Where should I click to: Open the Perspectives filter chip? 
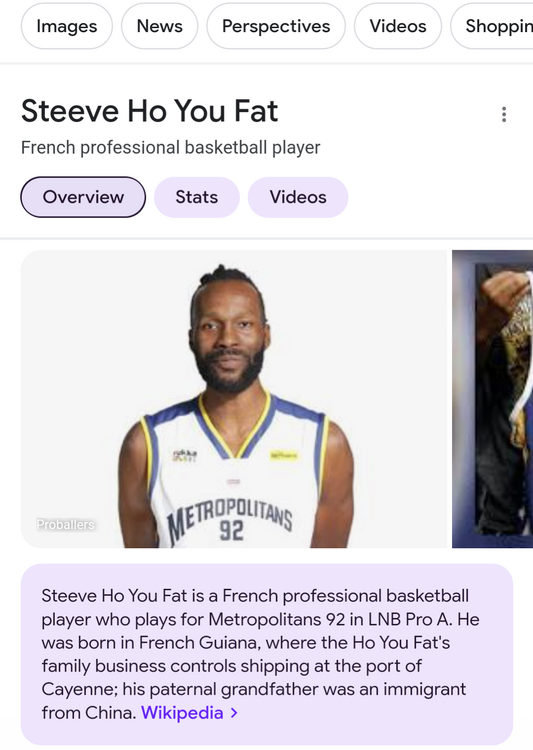pos(276,26)
